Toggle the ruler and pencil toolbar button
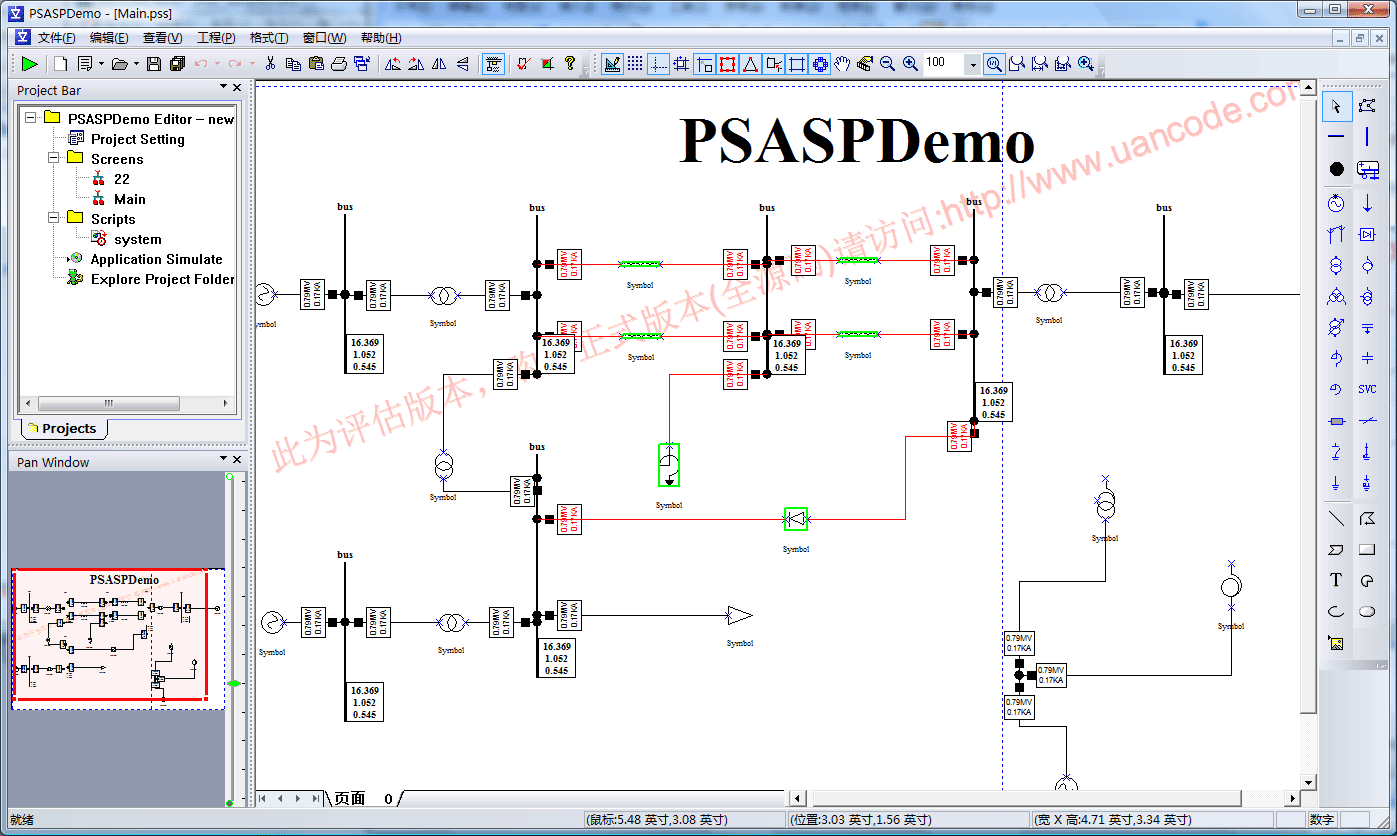This screenshot has width=1397, height=836. (612, 64)
